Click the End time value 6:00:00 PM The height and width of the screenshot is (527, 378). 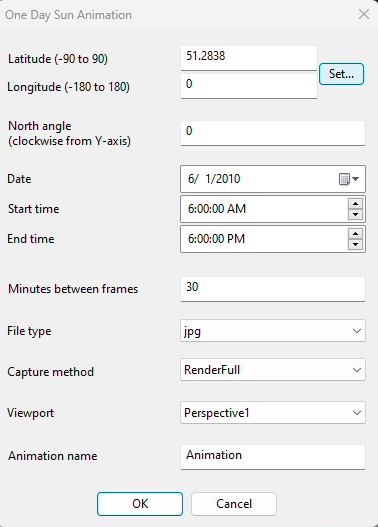[216, 239]
